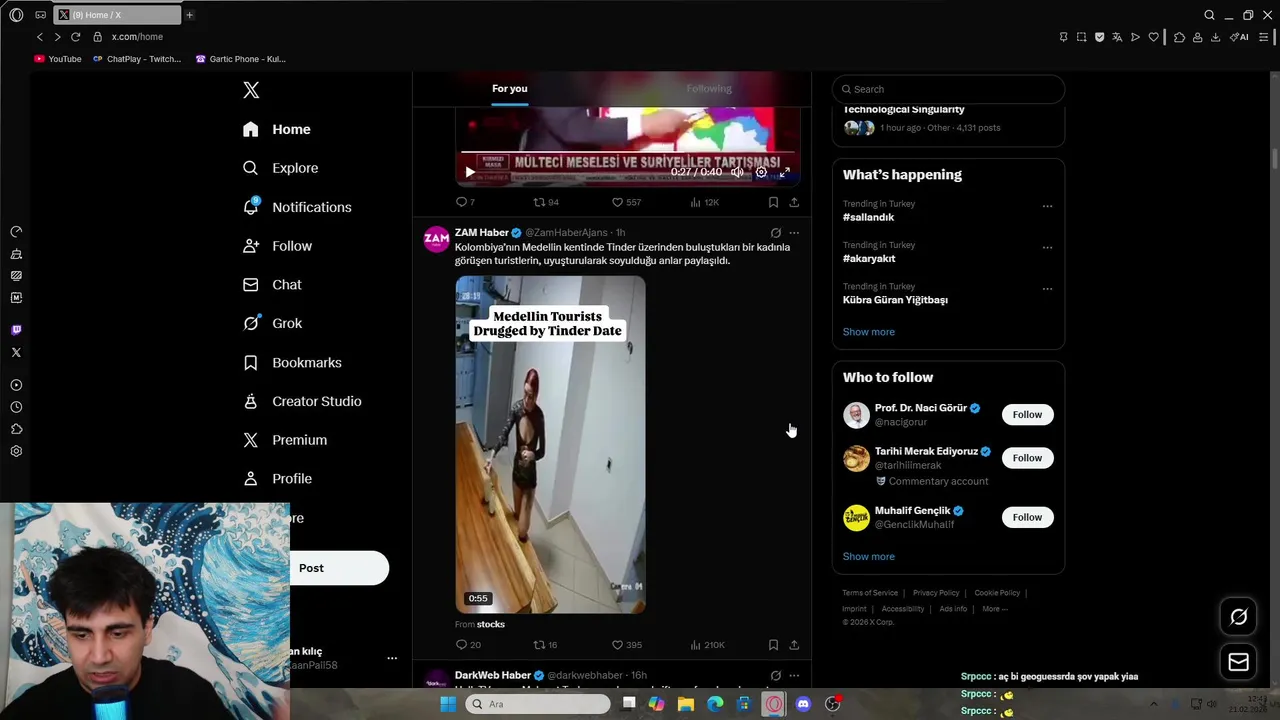Open the YouTube bookmark
This screenshot has width=1280, height=720.
click(x=58, y=59)
